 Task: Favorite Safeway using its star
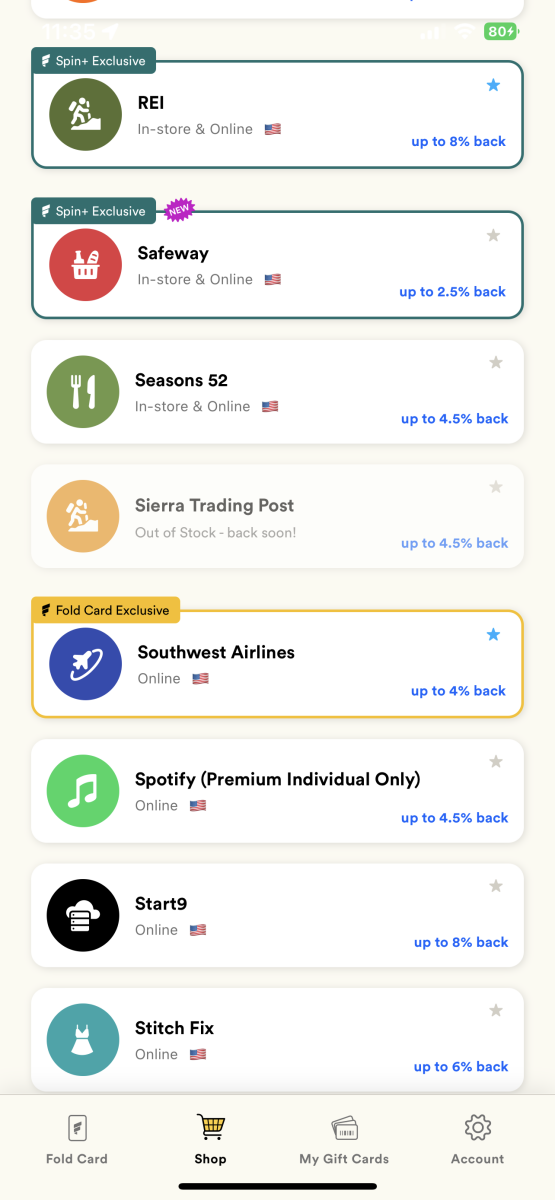click(493, 236)
